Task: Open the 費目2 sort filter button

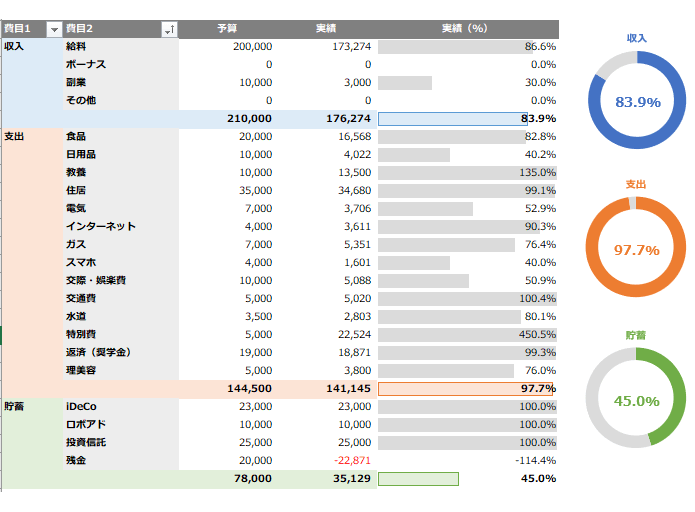Action: 169,30
